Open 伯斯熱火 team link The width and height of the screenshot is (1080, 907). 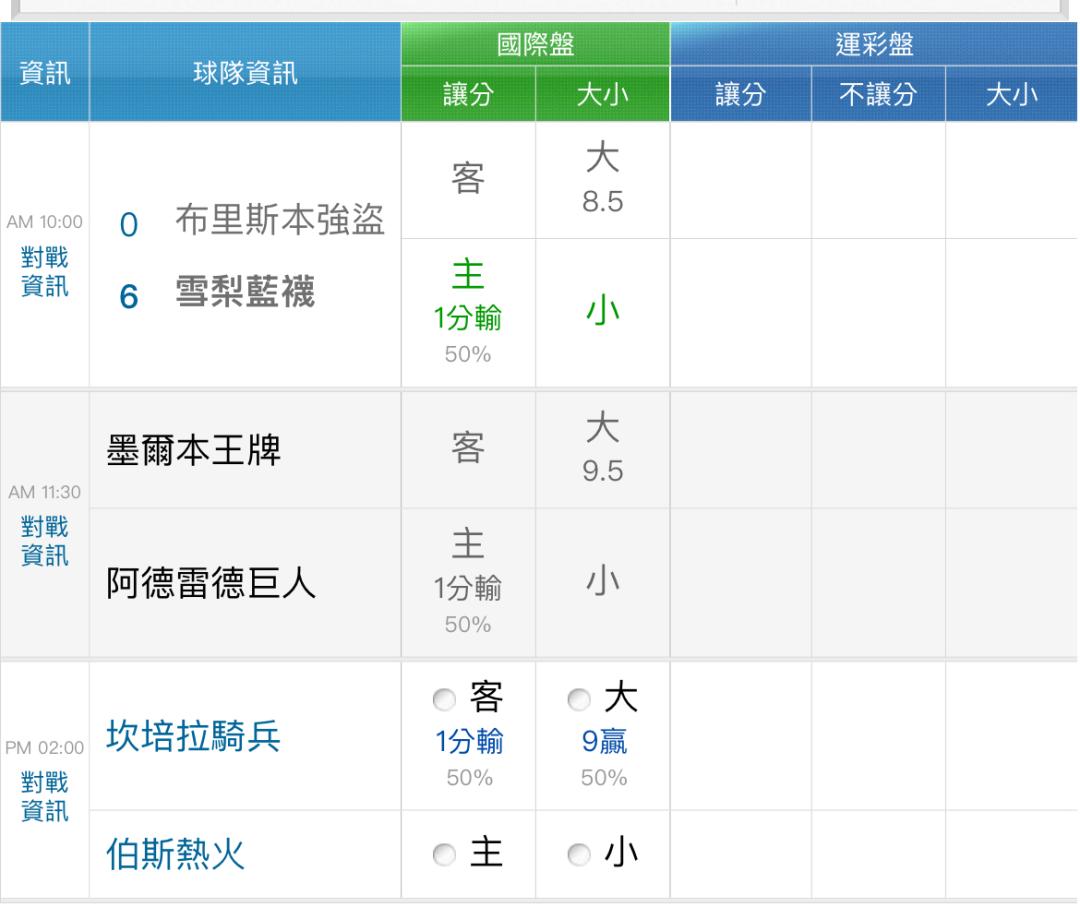point(176,854)
